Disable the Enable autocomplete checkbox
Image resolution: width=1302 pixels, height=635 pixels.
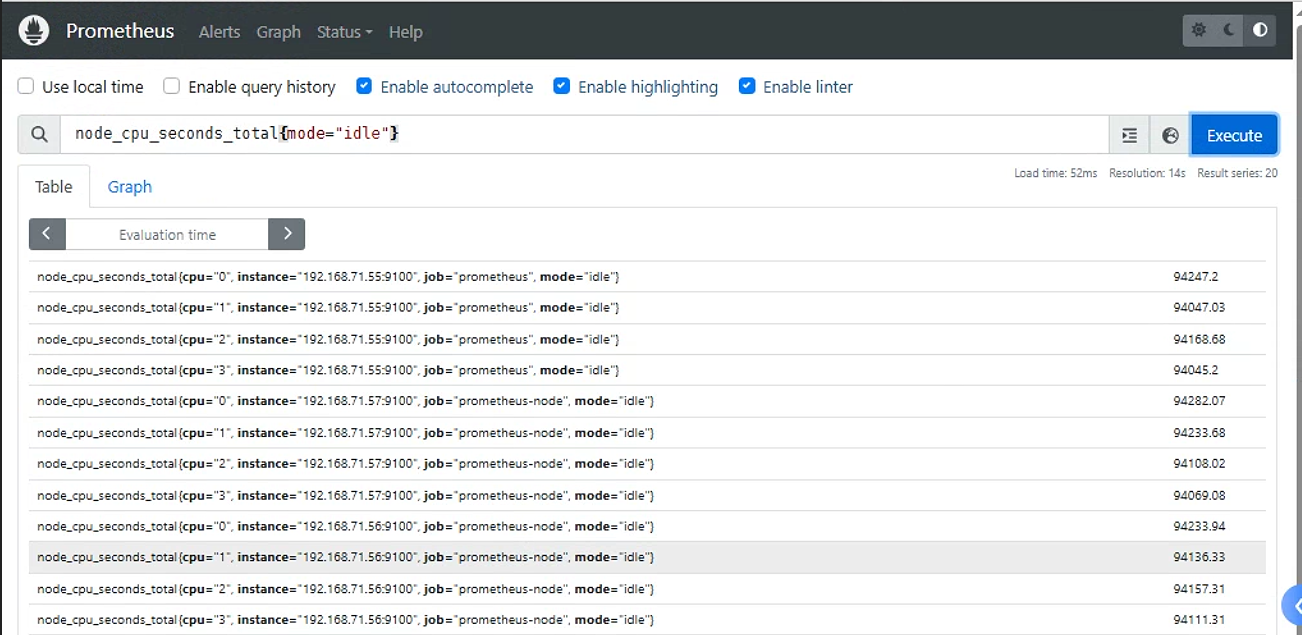pyautogui.click(x=364, y=86)
